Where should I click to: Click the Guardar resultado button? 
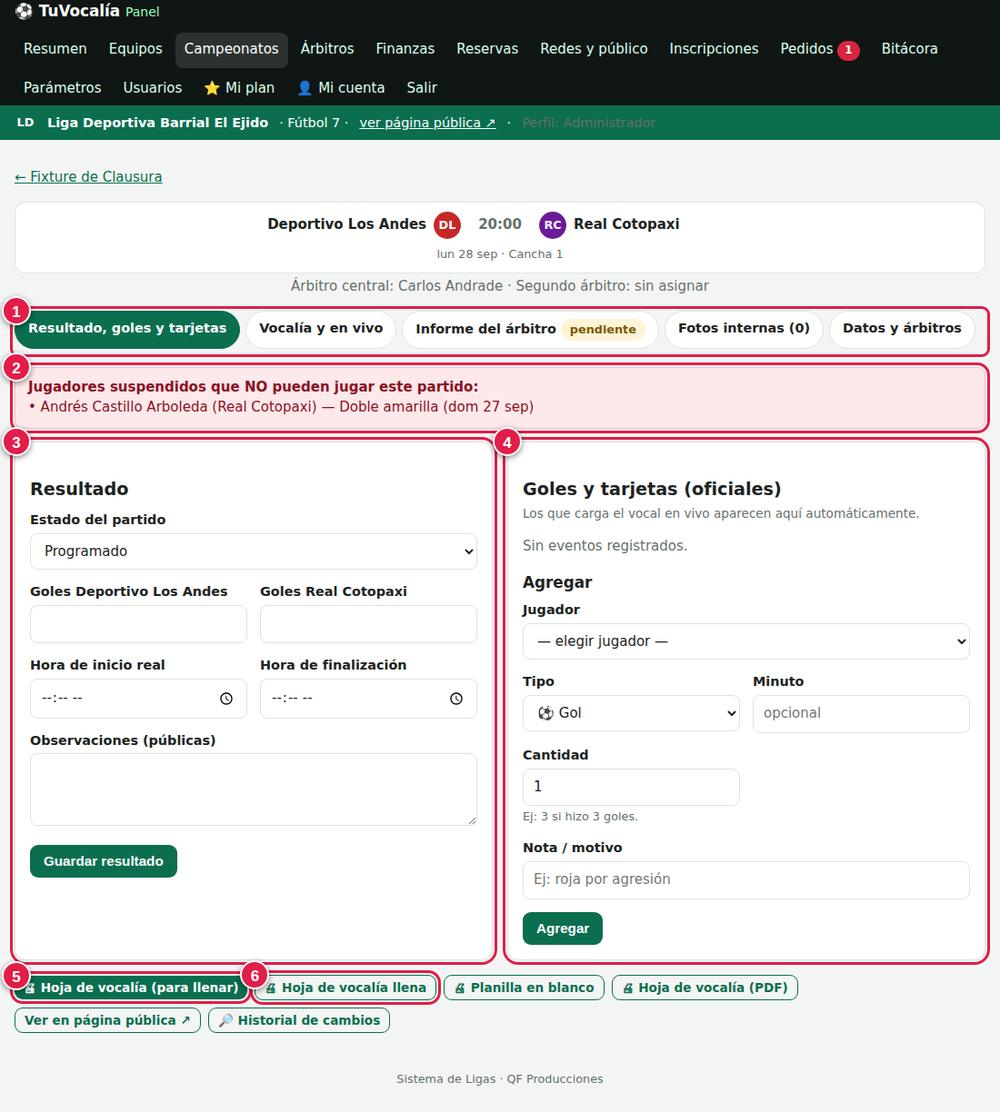point(104,861)
